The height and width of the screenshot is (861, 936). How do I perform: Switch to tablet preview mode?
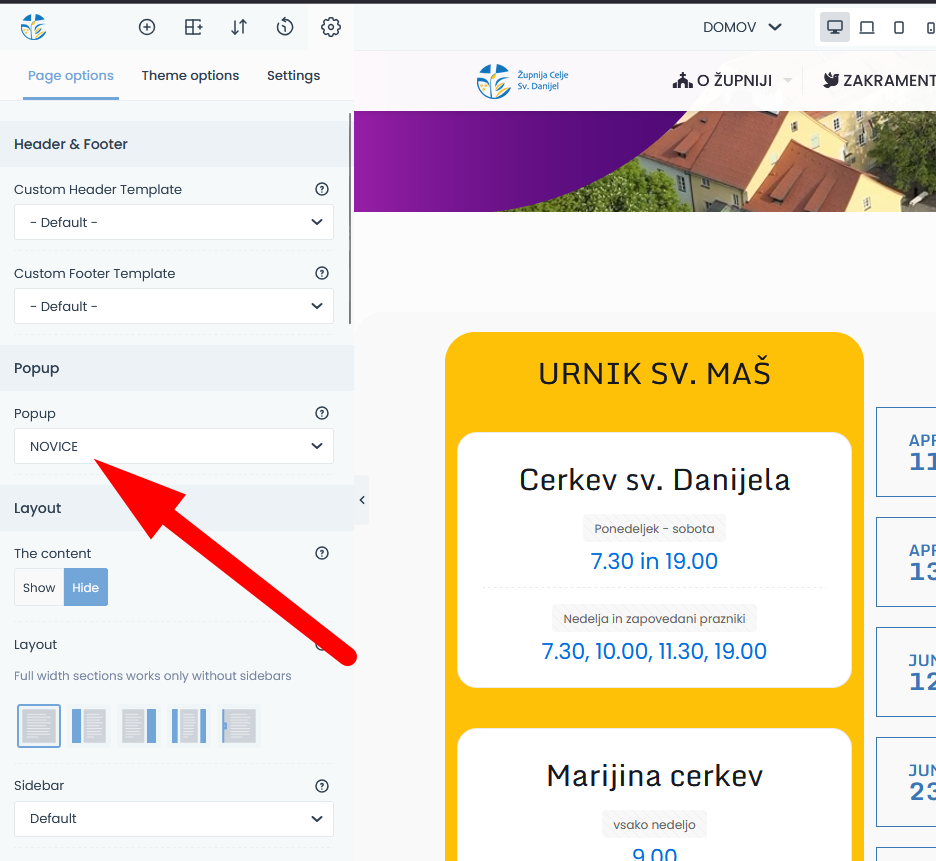click(x=899, y=27)
